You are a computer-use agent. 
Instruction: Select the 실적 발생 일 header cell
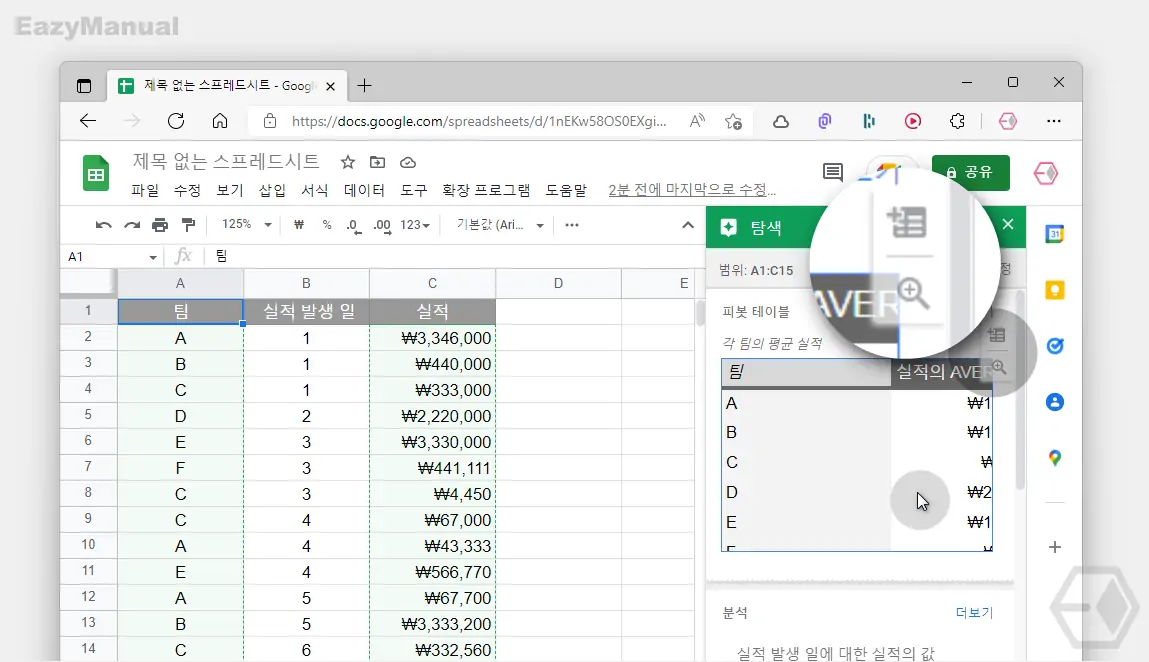click(306, 312)
